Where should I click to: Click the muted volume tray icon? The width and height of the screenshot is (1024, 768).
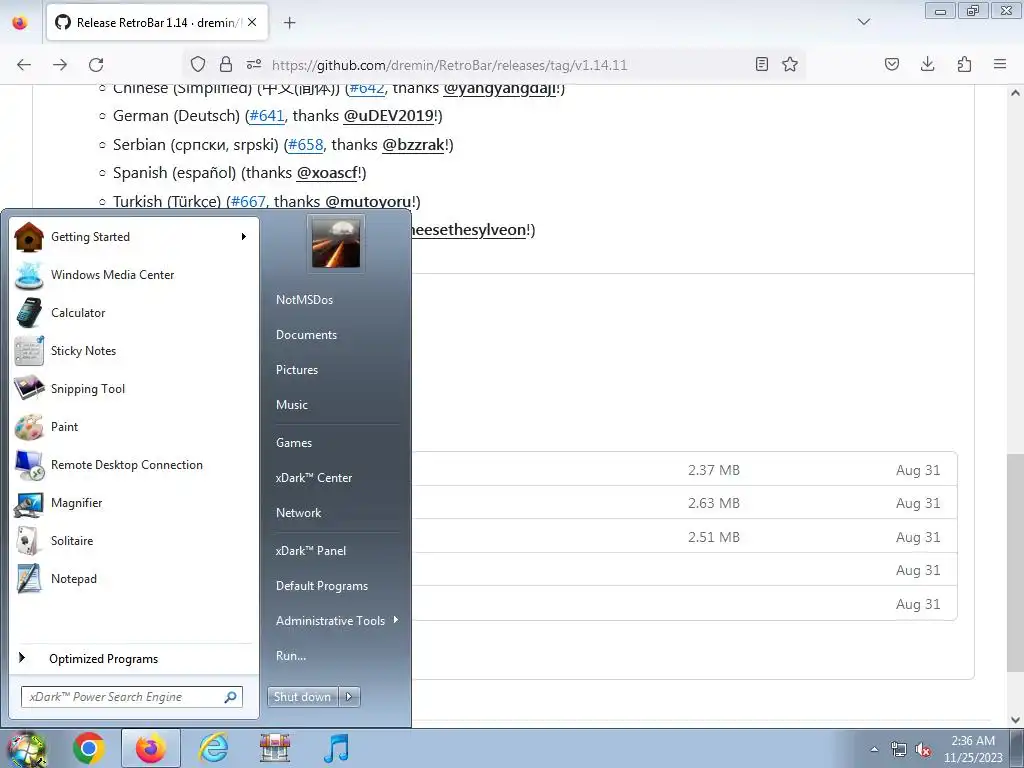(x=923, y=750)
